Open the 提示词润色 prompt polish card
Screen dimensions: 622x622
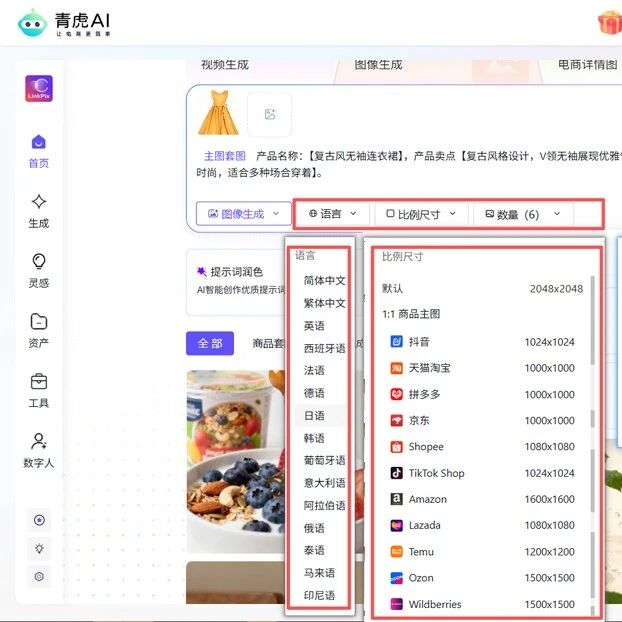[236, 282]
